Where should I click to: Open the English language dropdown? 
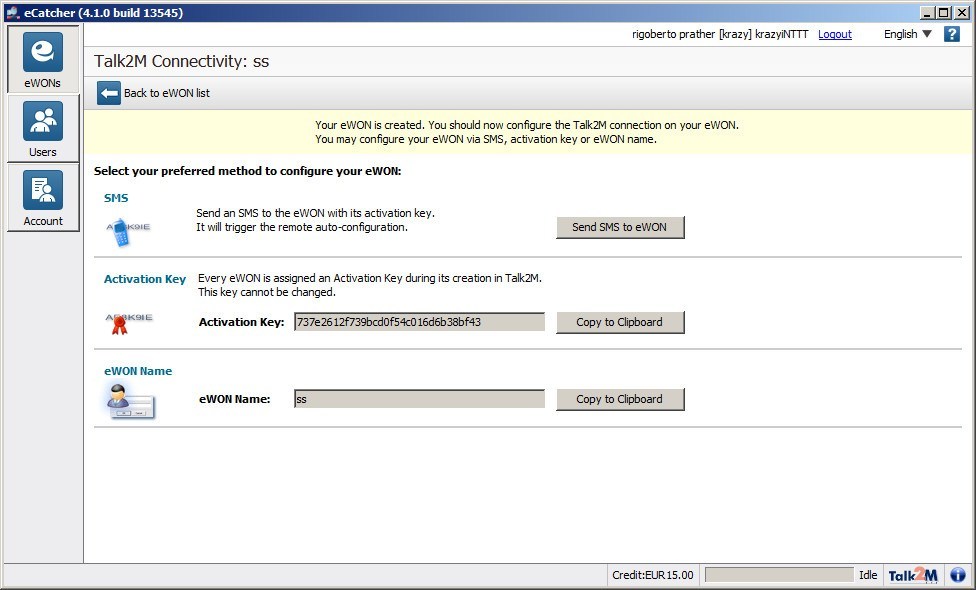908,34
